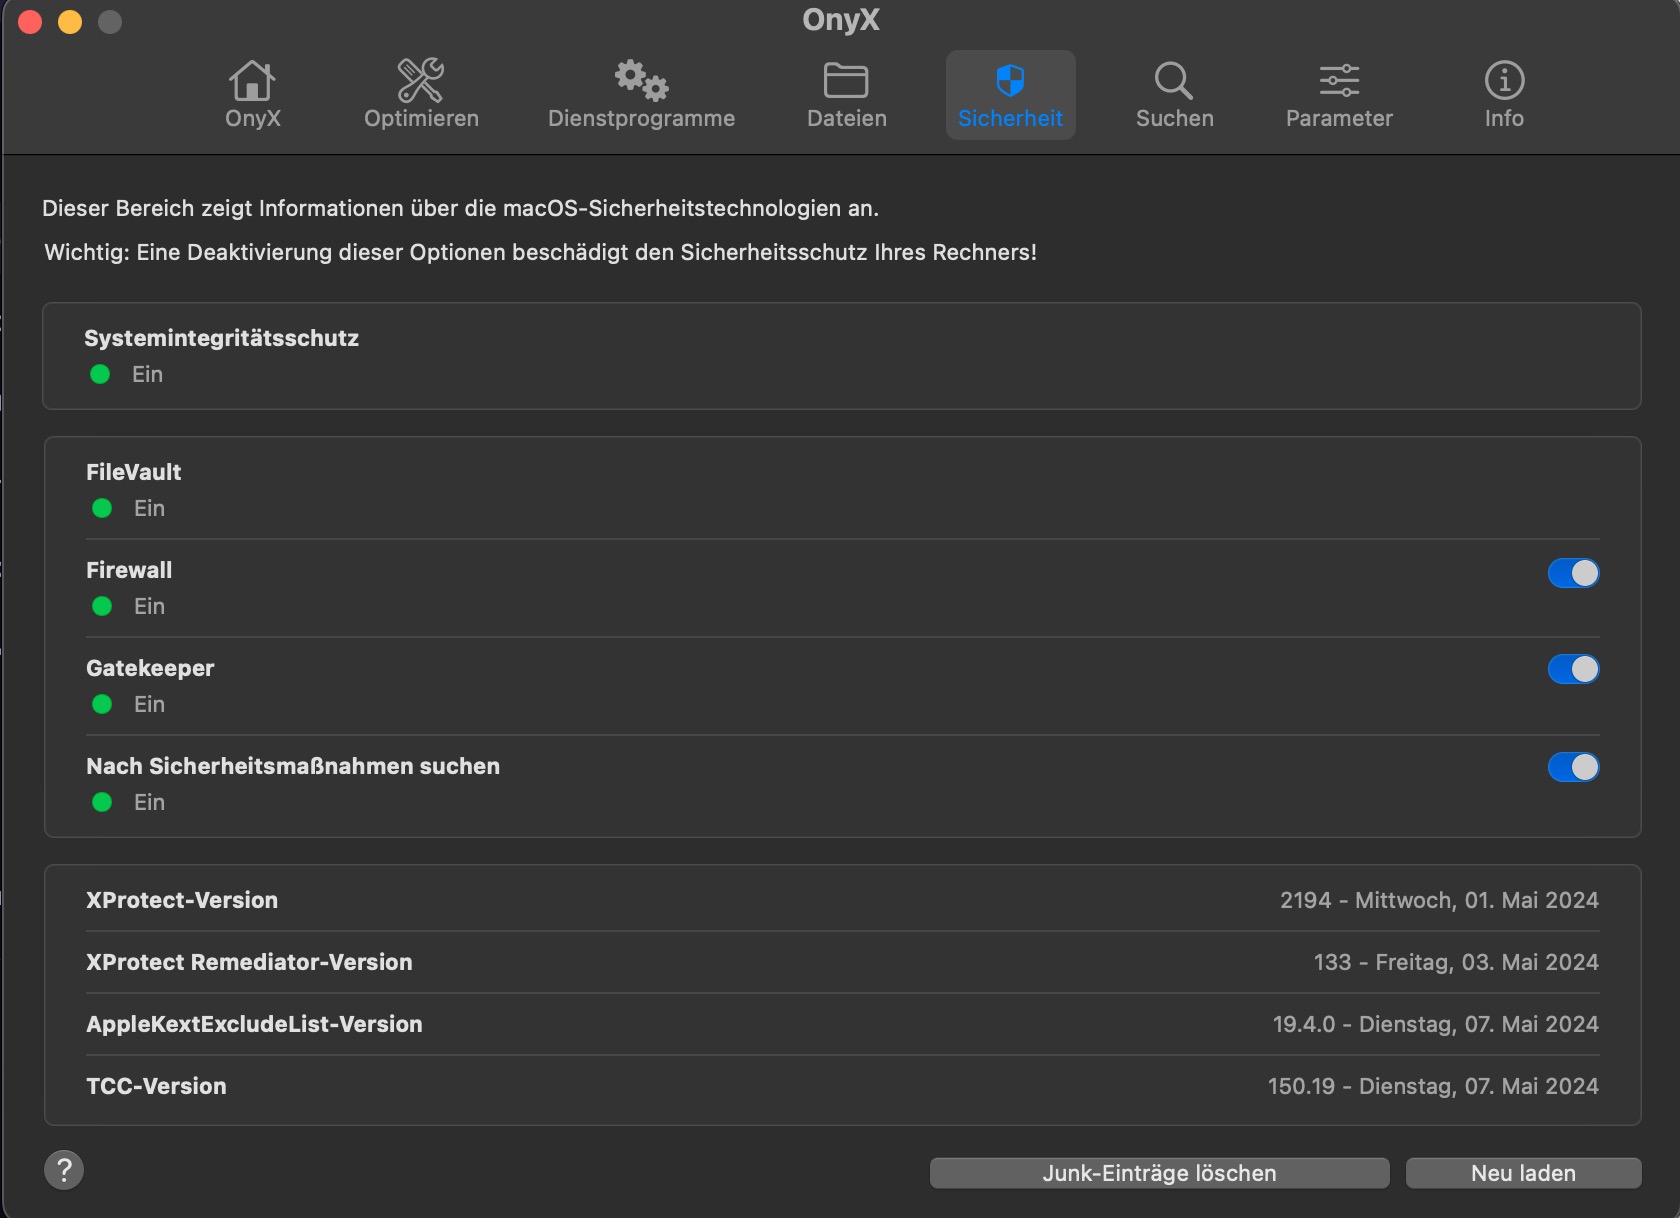The height and width of the screenshot is (1218, 1680).
Task: Click the Ein status under Firewall
Action: point(149,606)
